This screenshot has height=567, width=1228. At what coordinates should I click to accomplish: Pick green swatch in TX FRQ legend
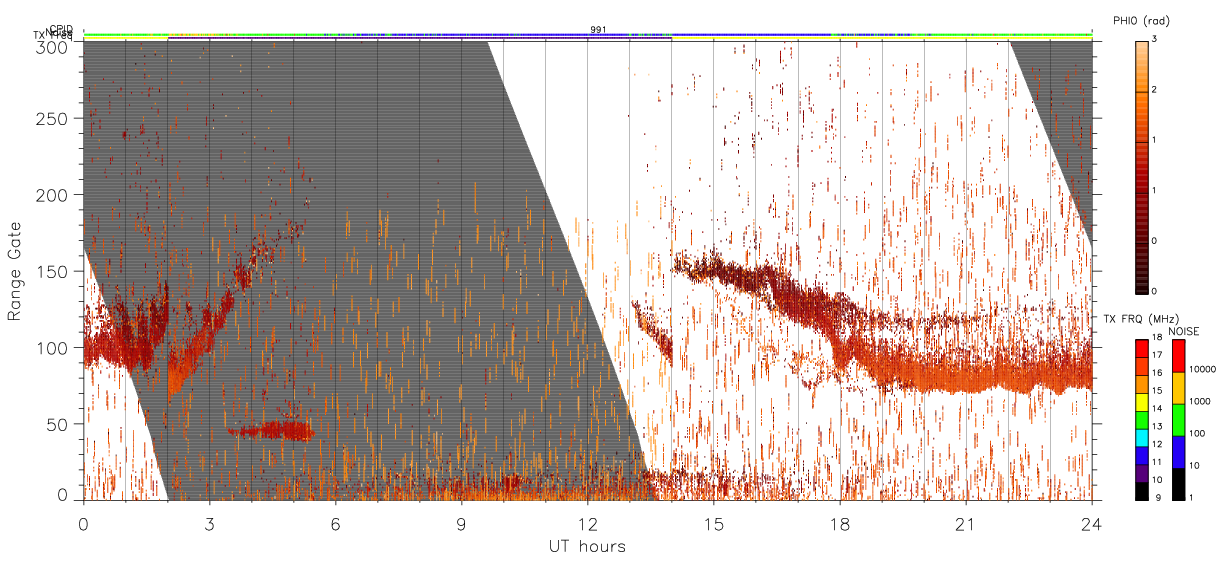tap(1142, 419)
